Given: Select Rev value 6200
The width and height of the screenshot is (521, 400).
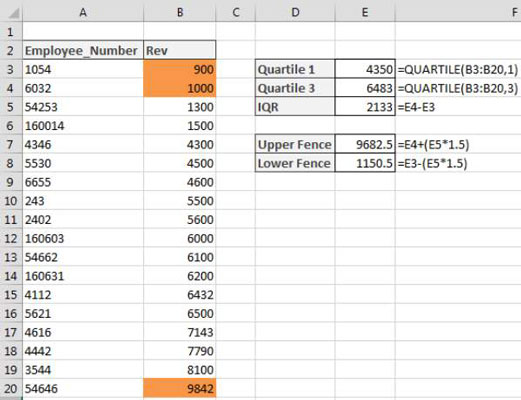Looking at the screenshot, I should (180, 276).
